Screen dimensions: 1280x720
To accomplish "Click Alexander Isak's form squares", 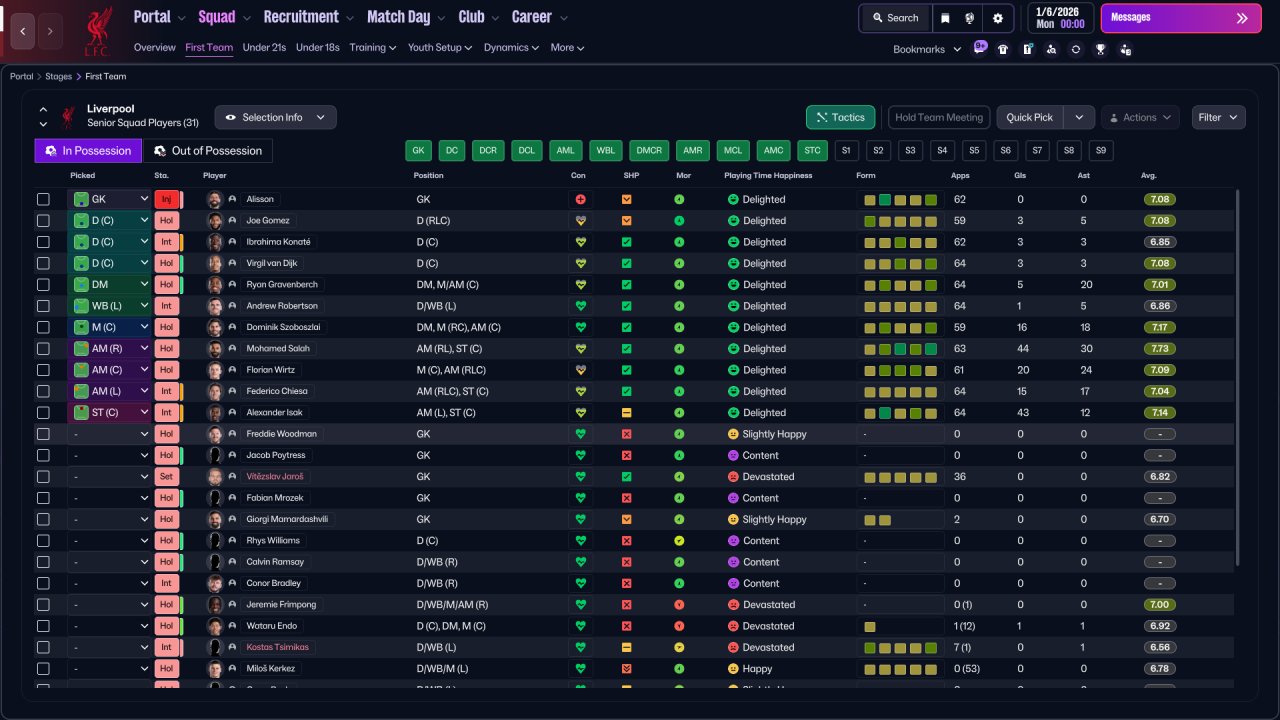I will pos(901,413).
